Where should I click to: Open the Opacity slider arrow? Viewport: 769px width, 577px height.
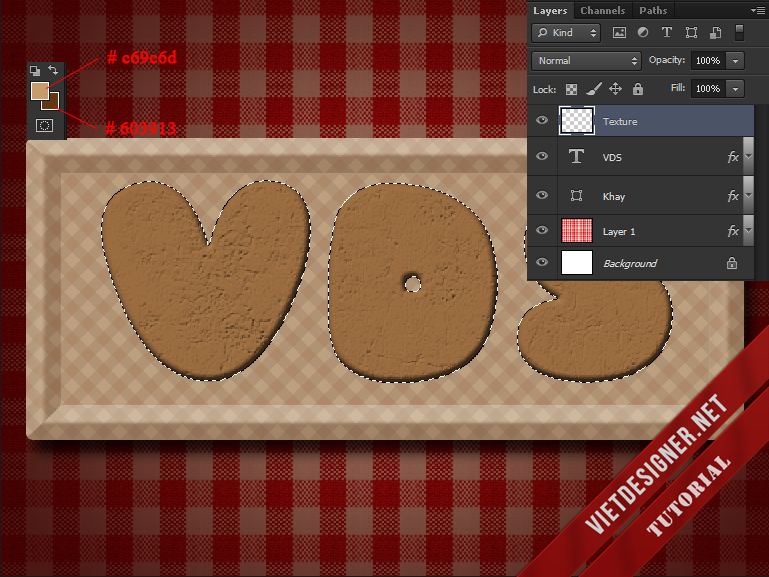coord(735,61)
